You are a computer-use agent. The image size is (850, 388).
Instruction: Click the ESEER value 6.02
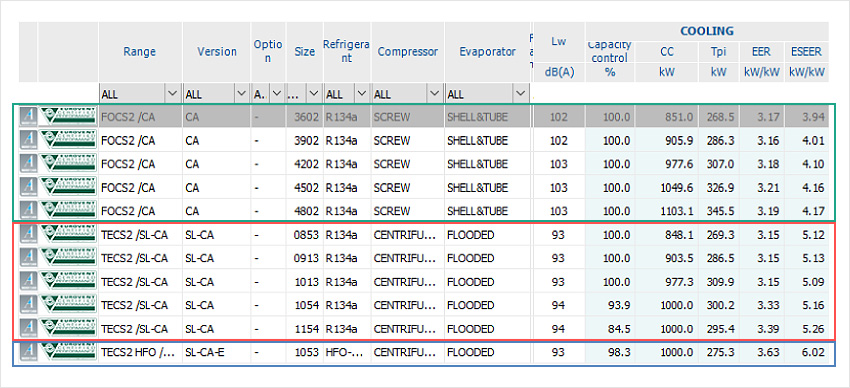(806, 352)
